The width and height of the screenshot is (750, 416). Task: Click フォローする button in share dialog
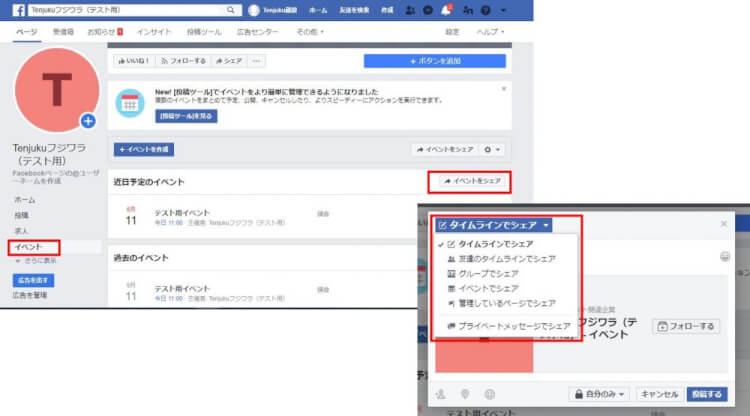point(686,326)
